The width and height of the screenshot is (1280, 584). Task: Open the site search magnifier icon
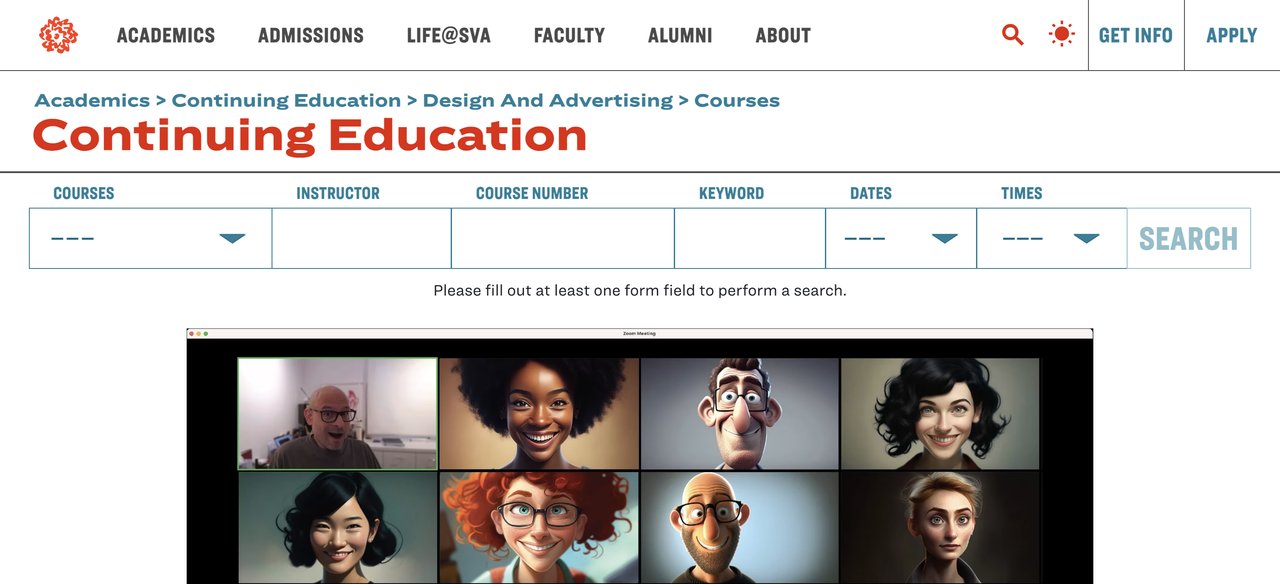(1013, 35)
